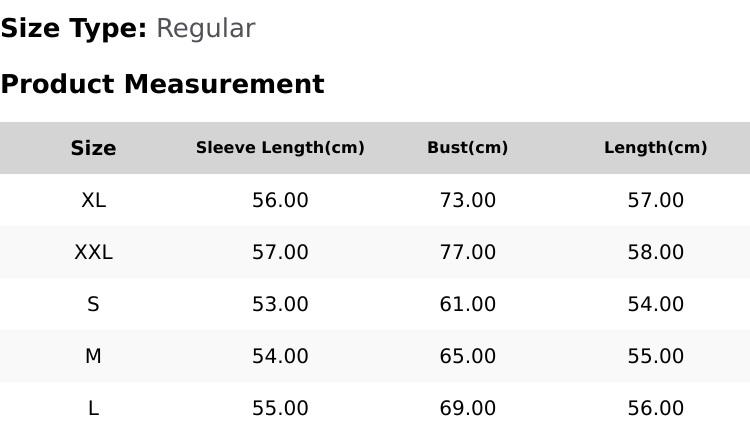Click the Size Type label

point(74,28)
